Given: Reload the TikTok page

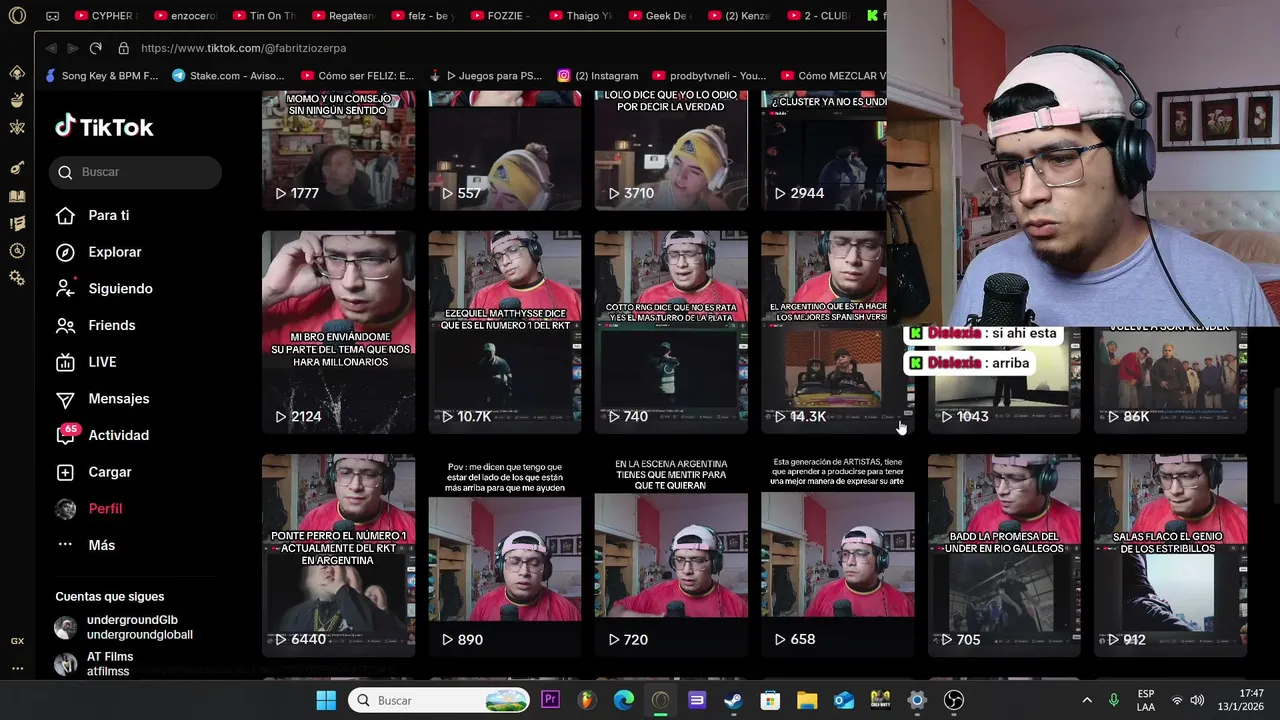Looking at the screenshot, I should (95, 48).
